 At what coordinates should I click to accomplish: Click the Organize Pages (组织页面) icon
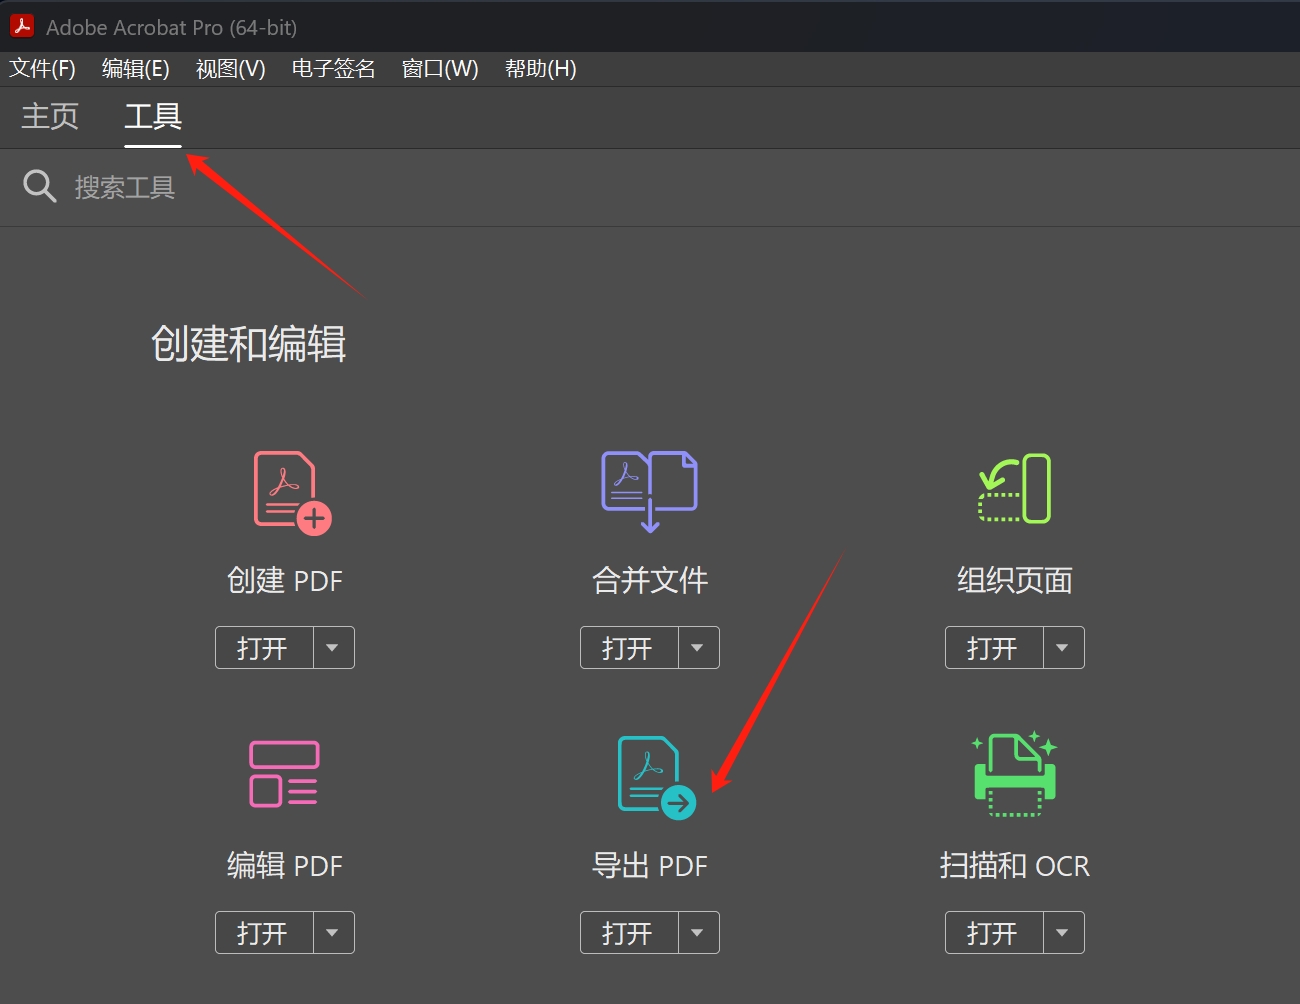(x=1014, y=489)
